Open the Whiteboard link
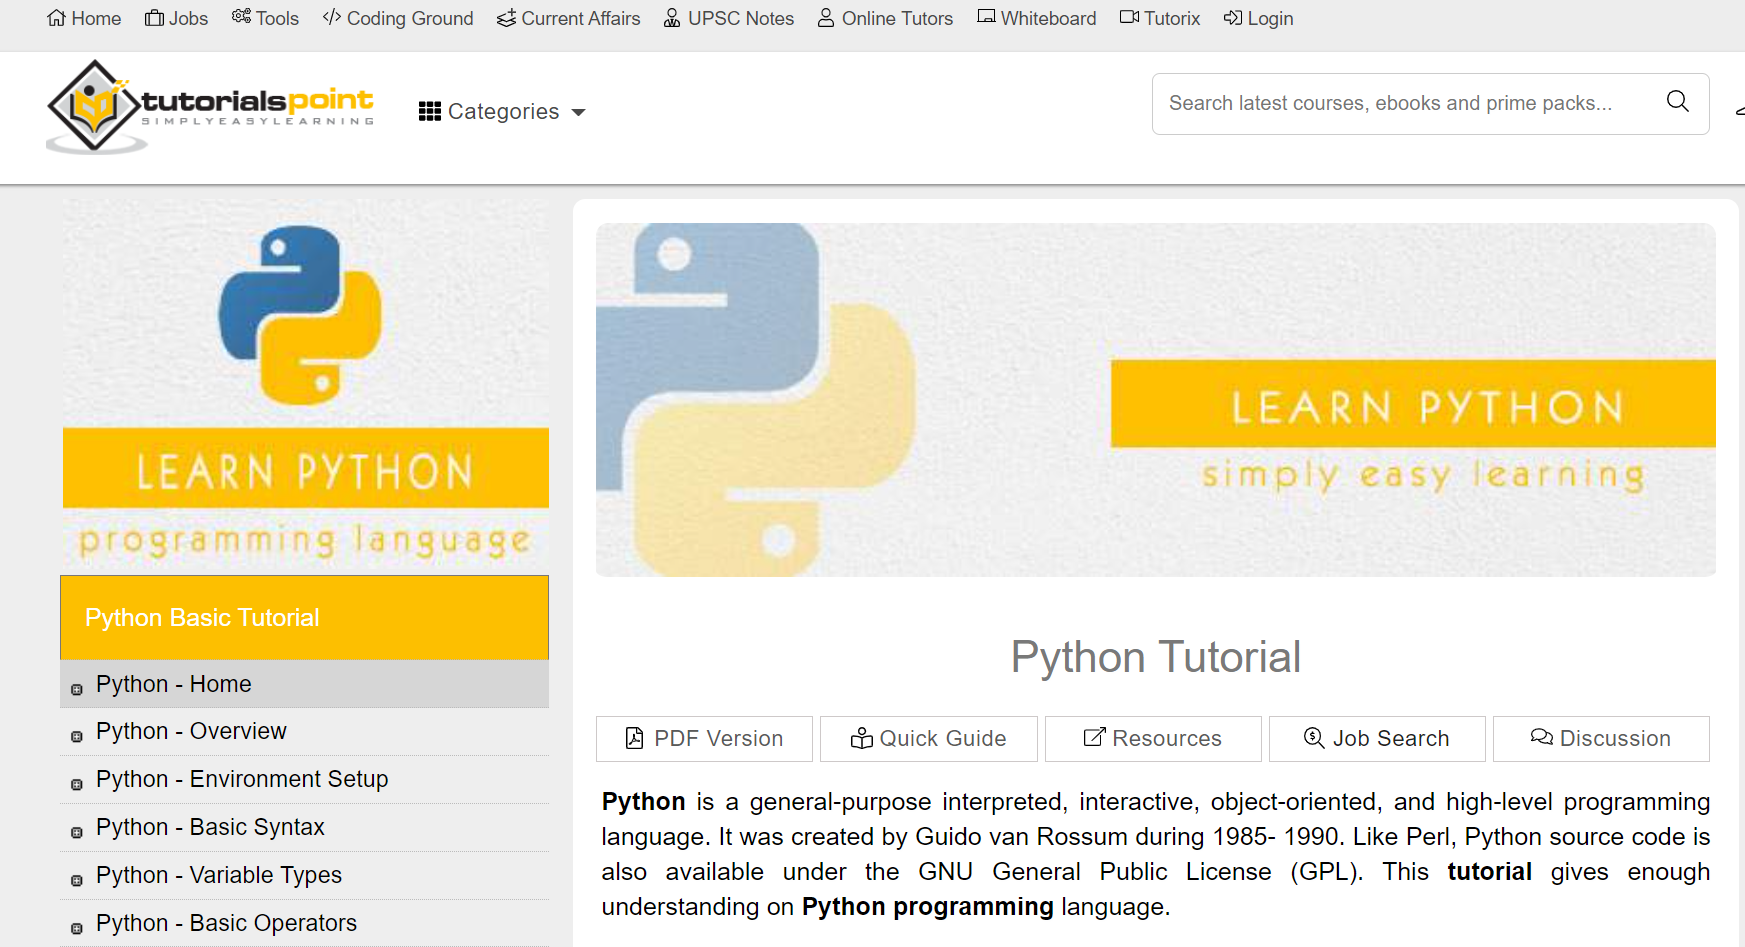 click(x=1037, y=18)
